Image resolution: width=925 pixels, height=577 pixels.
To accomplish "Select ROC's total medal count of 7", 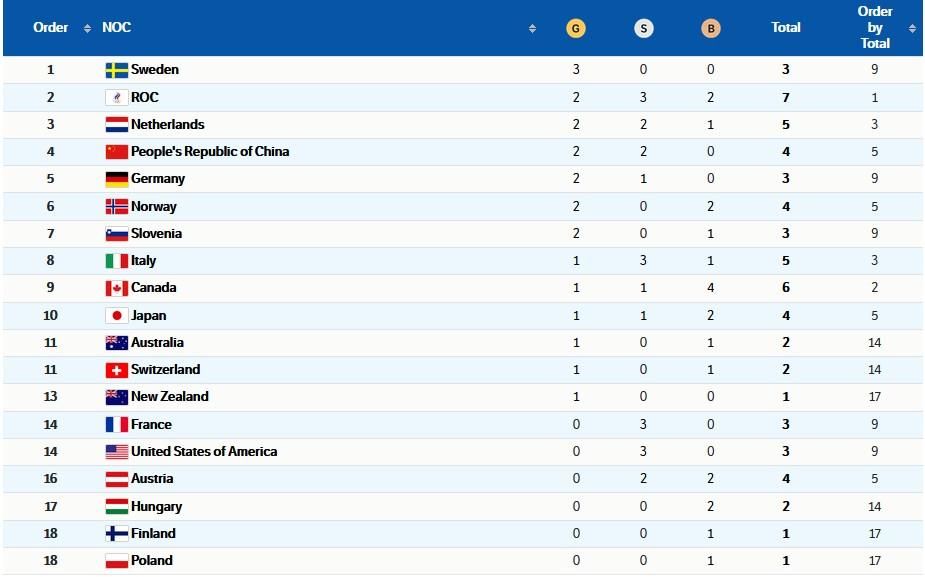I will [x=786, y=98].
